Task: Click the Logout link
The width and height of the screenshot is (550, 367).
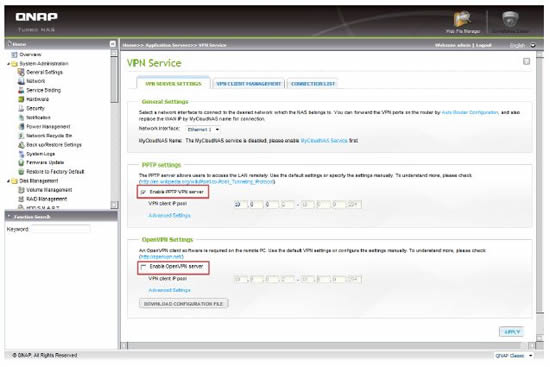Action: tap(483, 45)
